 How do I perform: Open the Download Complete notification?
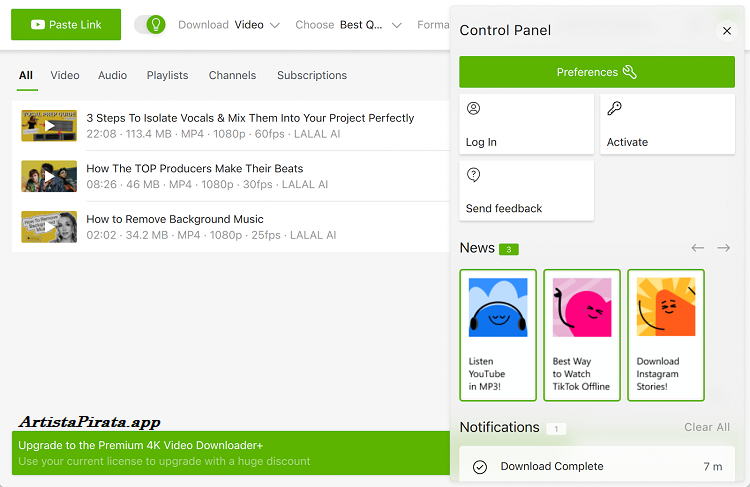597,465
